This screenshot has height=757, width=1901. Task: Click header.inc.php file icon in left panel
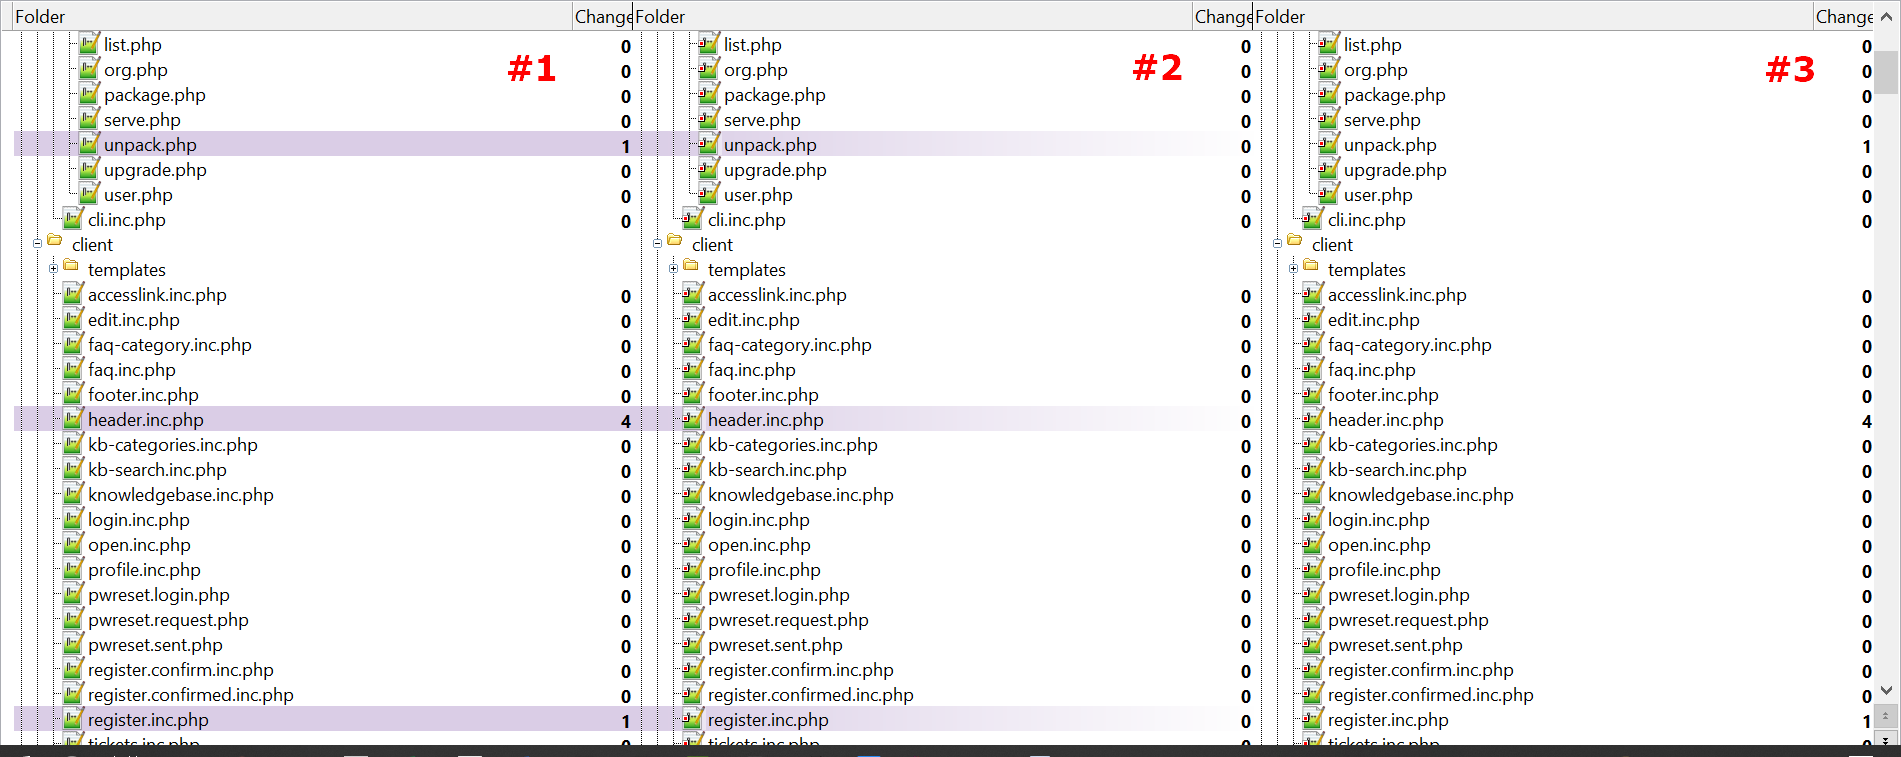(x=73, y=419)
